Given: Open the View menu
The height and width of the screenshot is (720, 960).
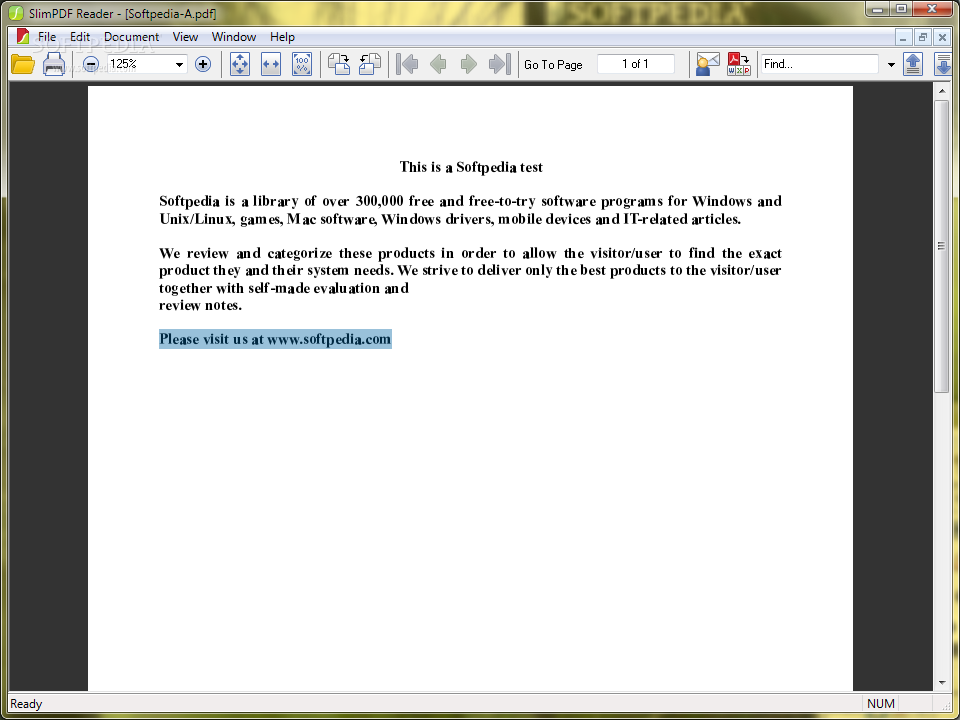Looking at the screenshot, I should click(x=185, y=37).
